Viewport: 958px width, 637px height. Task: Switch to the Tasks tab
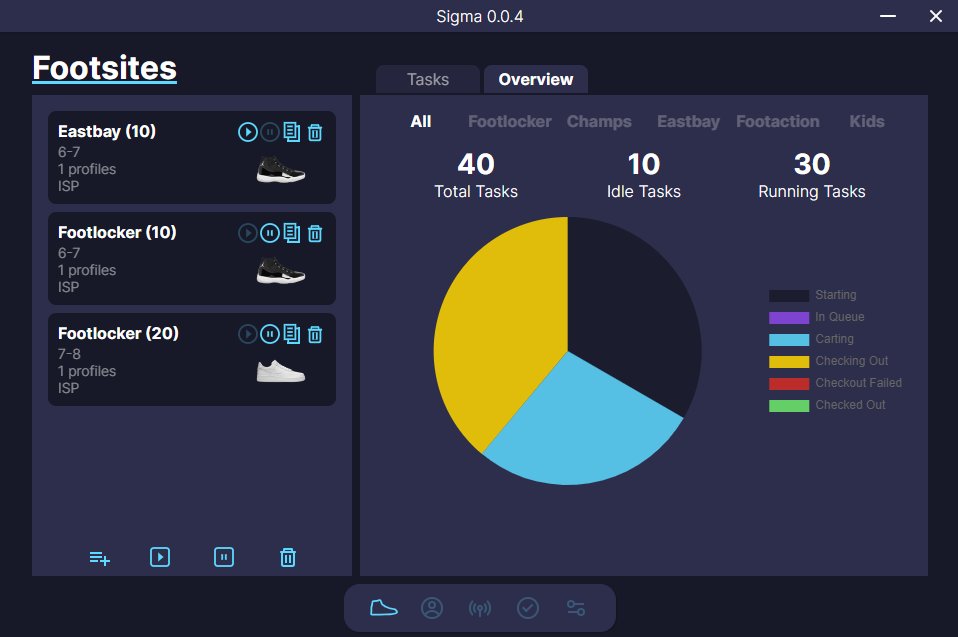(x=428, y=79)
